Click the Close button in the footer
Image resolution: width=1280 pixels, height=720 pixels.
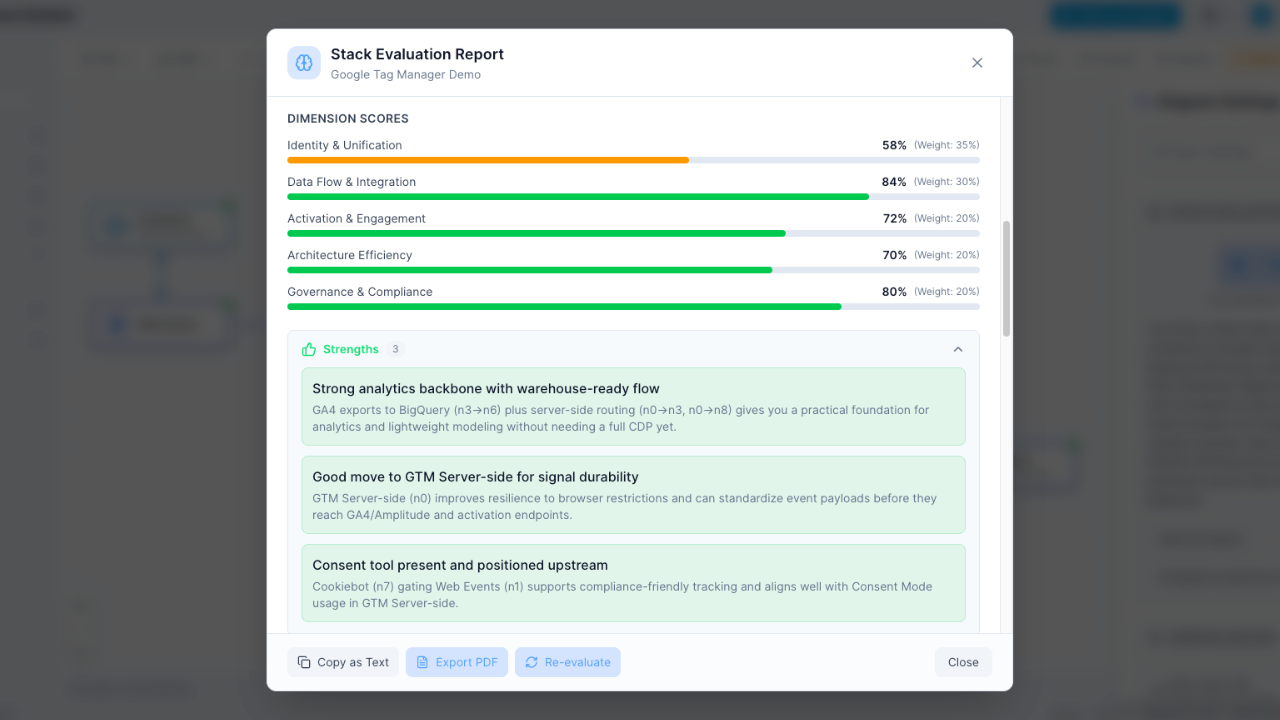(962, 662)
